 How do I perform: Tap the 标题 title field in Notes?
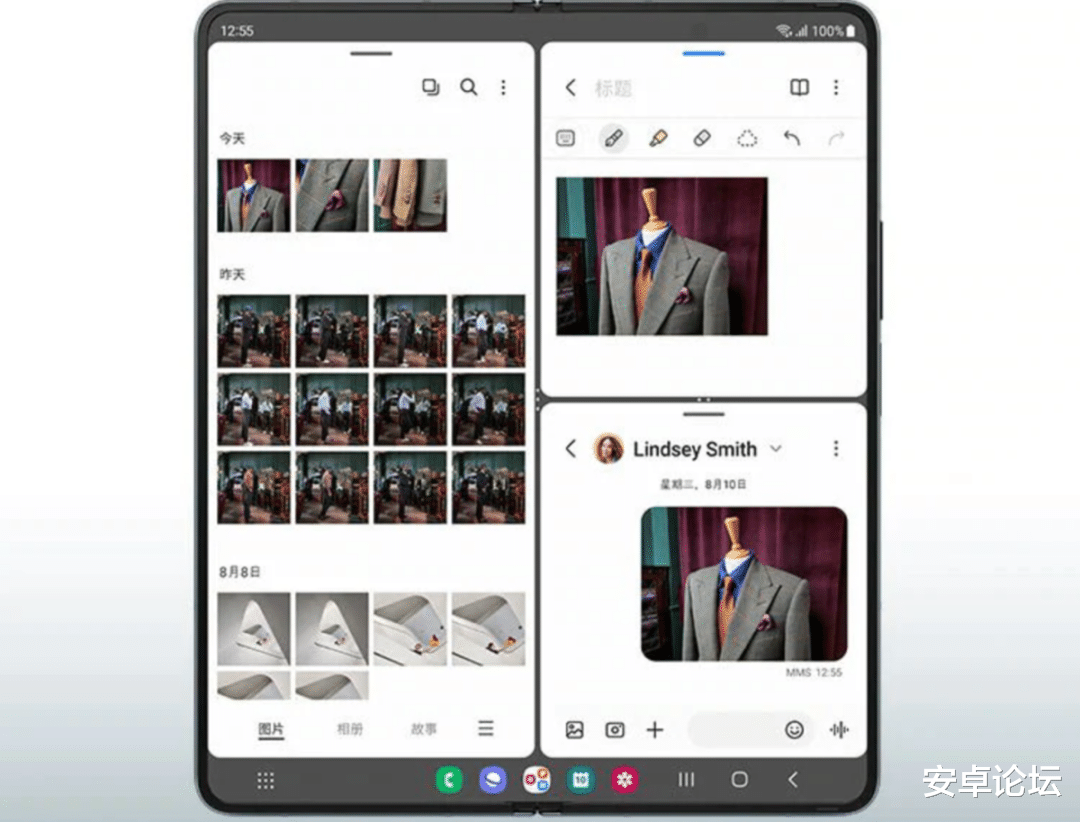613,88
